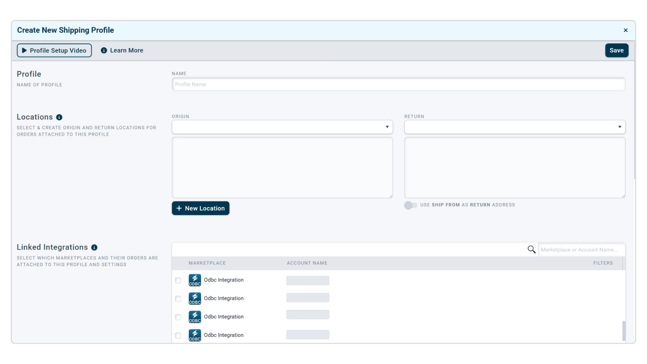Click the Profile Name input field
Viewport: 647px width, 364px height.
398,84
